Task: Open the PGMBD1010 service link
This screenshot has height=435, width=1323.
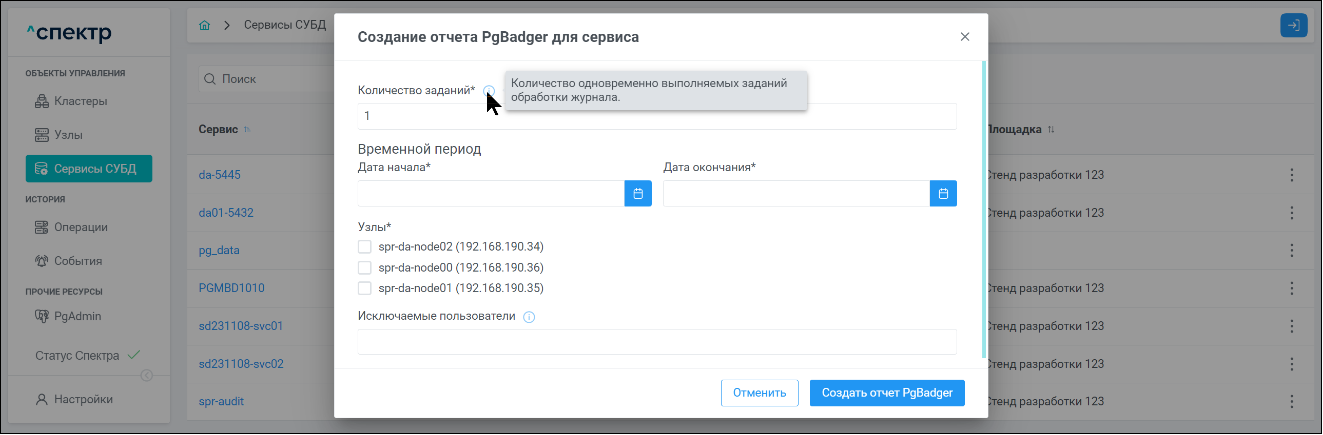Action: (231, 288)
